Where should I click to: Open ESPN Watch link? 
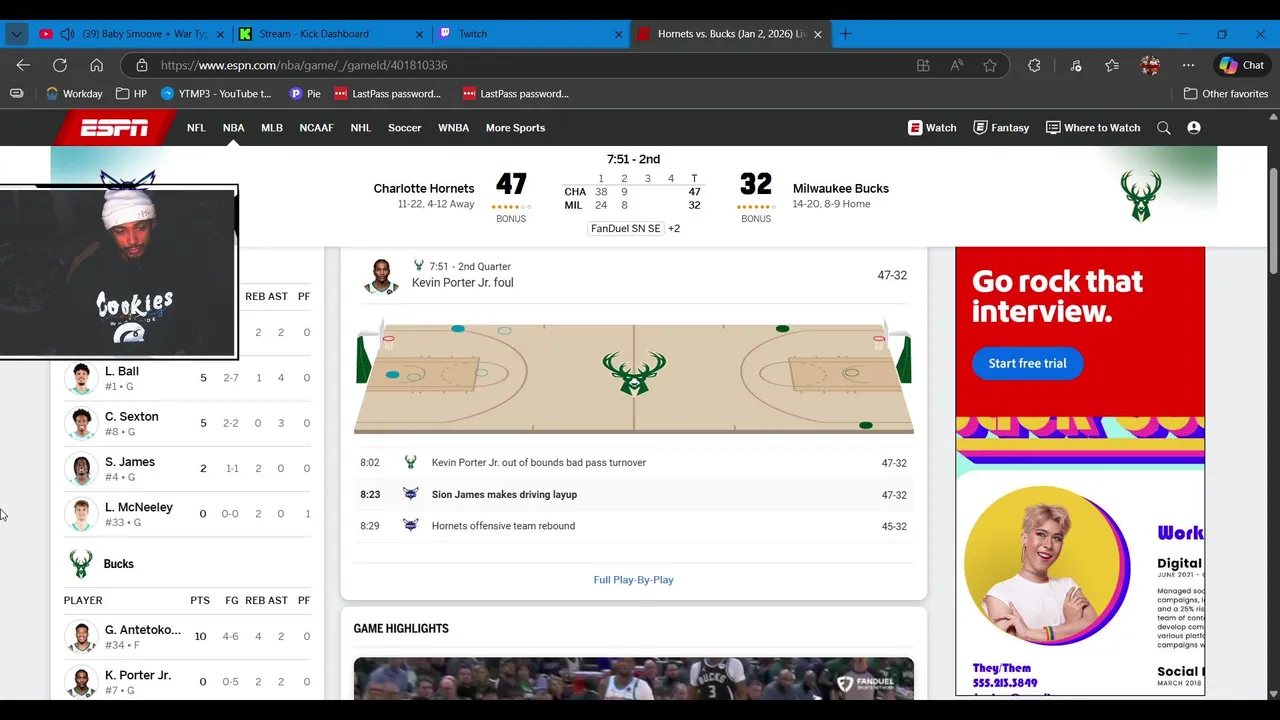[x=932, y=128]
